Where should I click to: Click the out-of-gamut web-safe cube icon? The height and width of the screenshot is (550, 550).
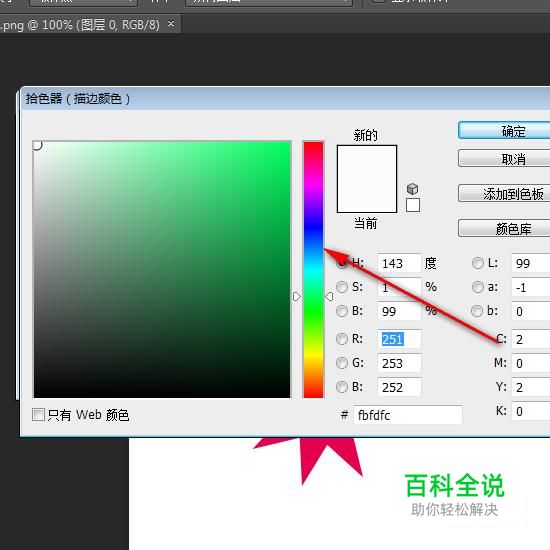tap(412, 189)
